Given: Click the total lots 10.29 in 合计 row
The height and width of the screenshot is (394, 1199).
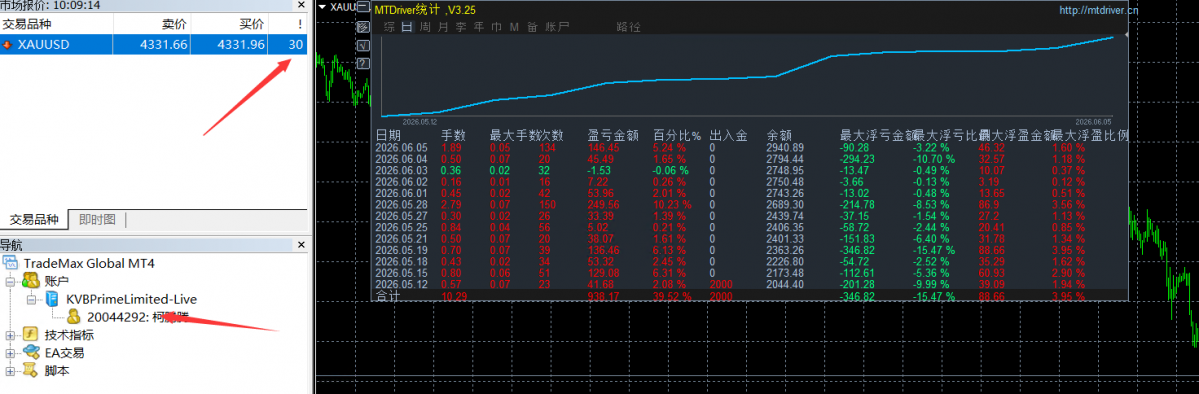Looking at the screenshot, I should click(x=454, y=295).
